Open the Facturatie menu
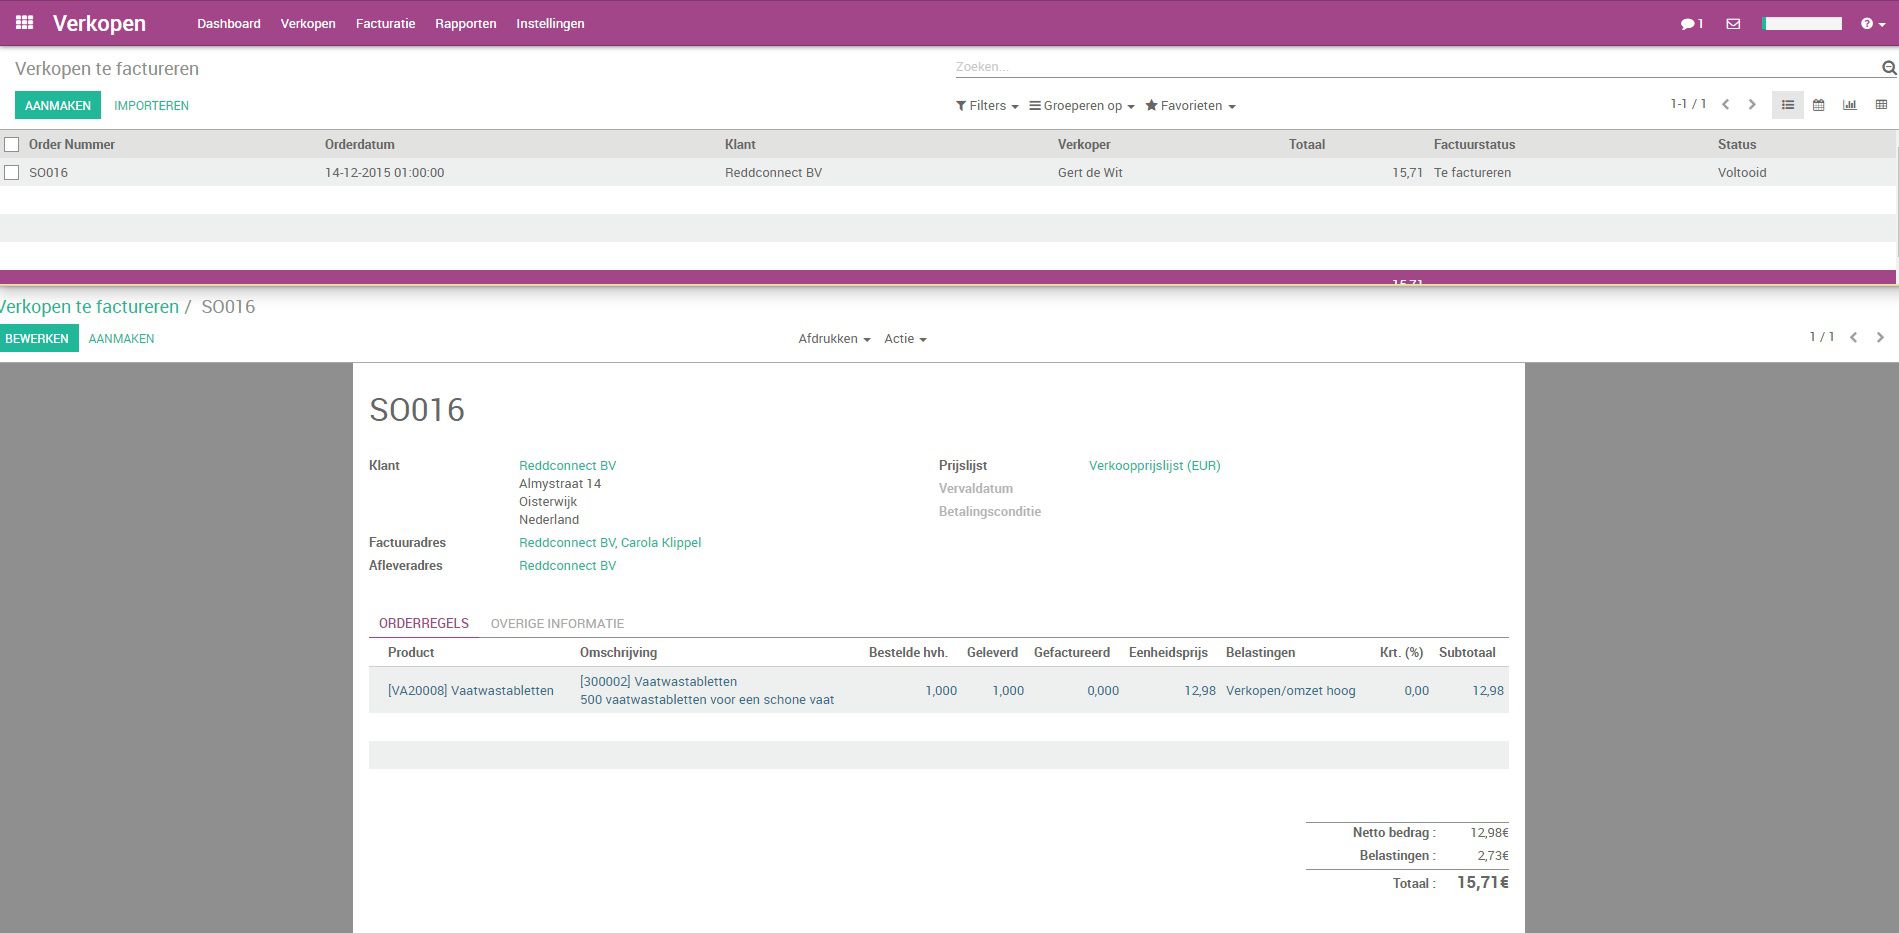Image resolution: width=1899 pixels, height=933 pixels. click(384, 23)
